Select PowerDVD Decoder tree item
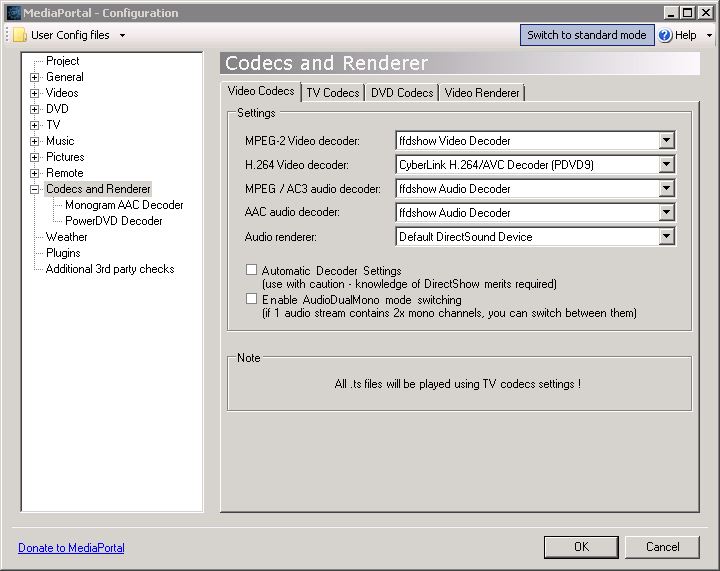This screenshot has width=720, height=571. (114, 221)
